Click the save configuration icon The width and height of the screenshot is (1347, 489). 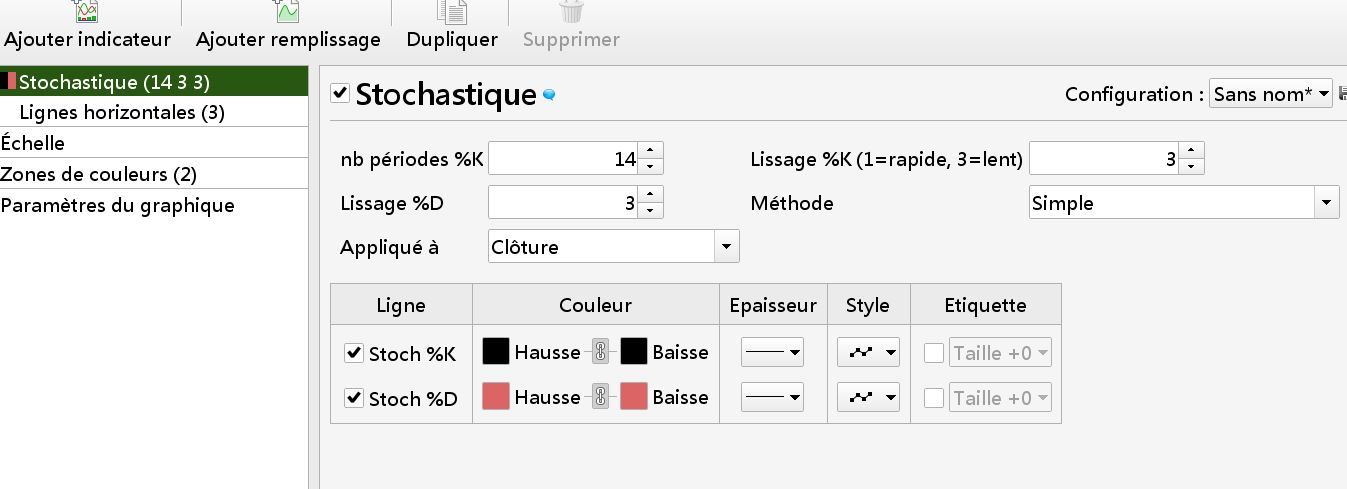coord(1342,94)
